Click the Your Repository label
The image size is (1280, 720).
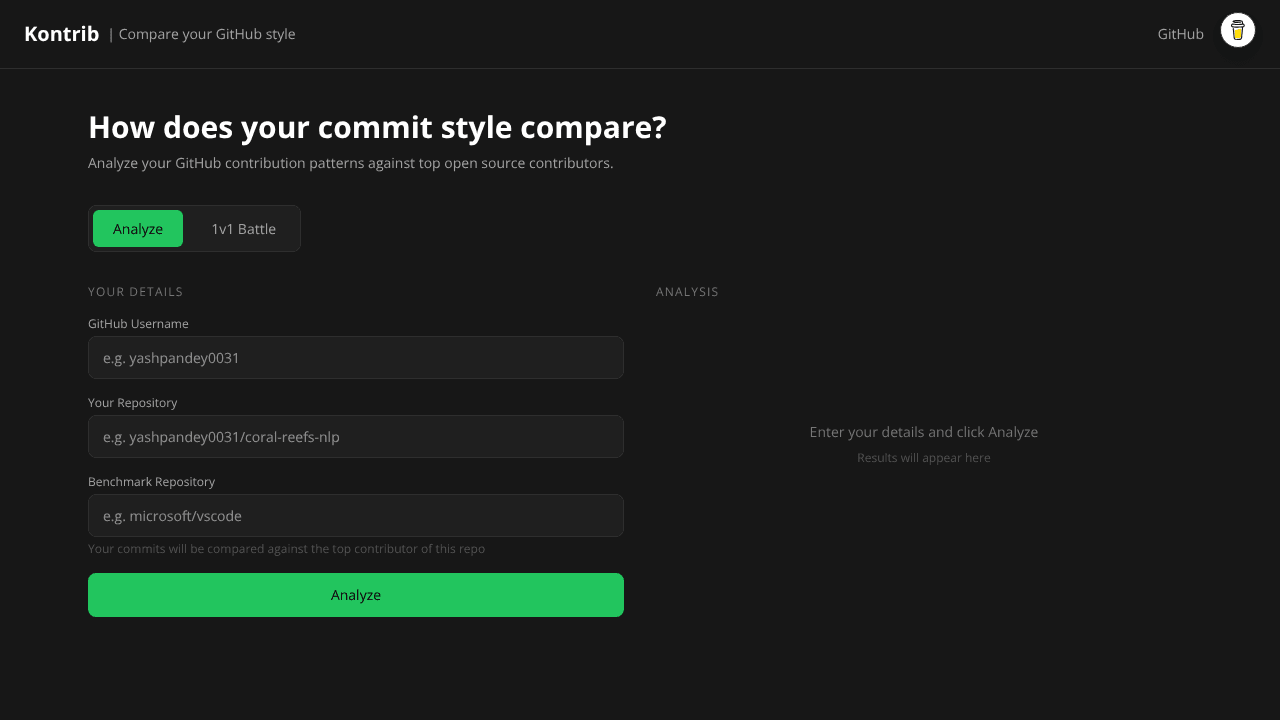(x=133, y=403)
